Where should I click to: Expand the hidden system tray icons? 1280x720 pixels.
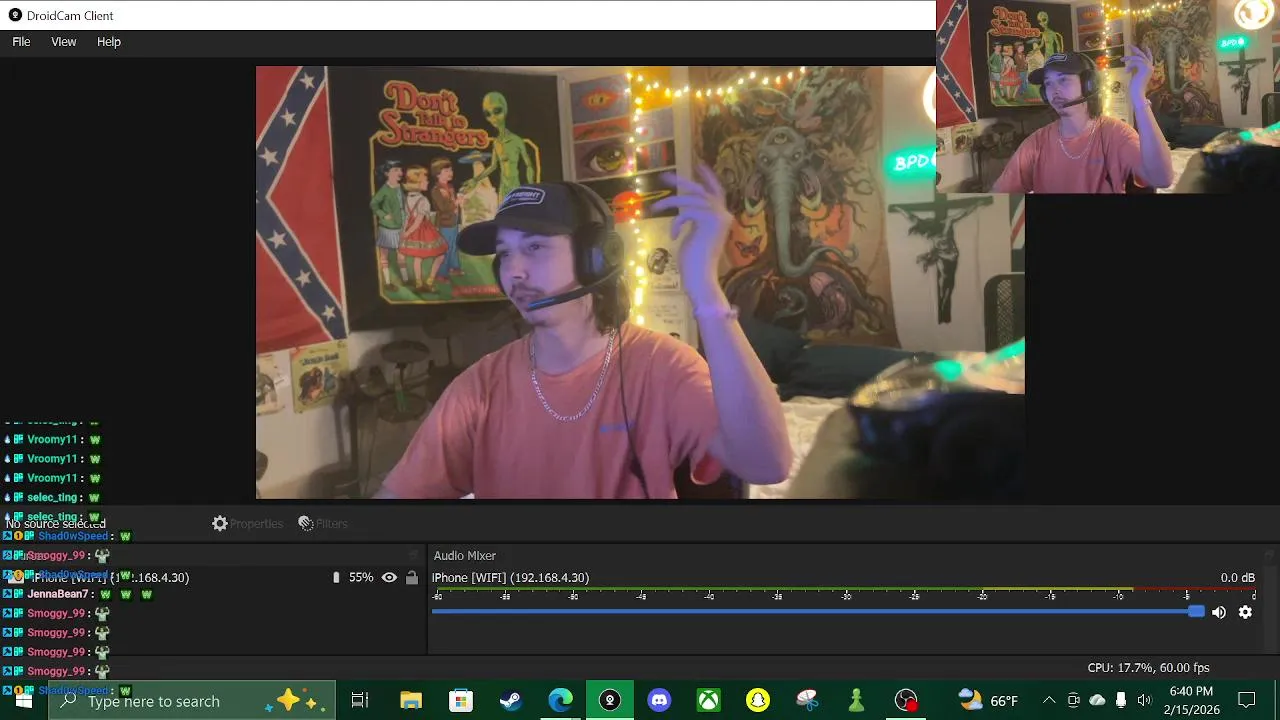click(x=1049, y=701)
